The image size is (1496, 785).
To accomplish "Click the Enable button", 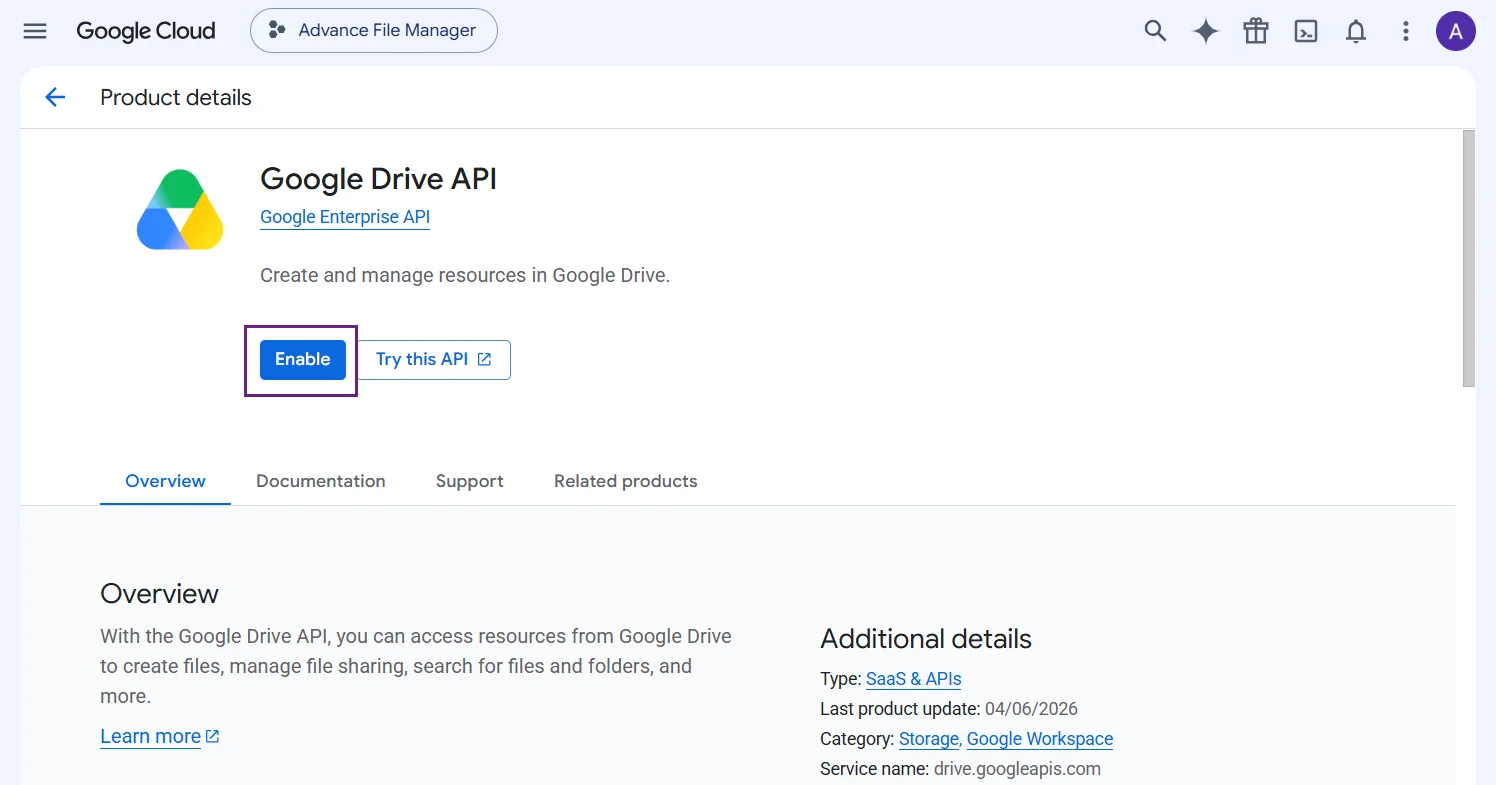I will coord(303,360).
